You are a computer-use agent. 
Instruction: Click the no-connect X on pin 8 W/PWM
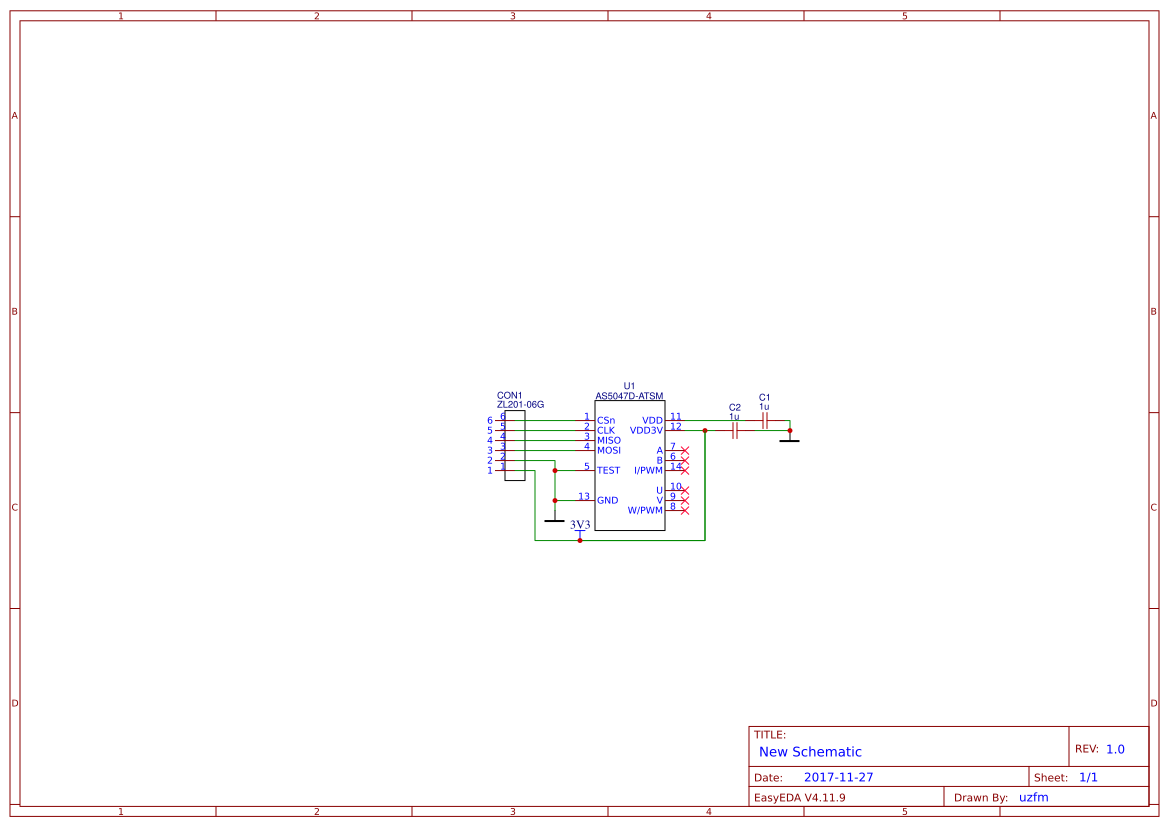(x=685, y=511)
